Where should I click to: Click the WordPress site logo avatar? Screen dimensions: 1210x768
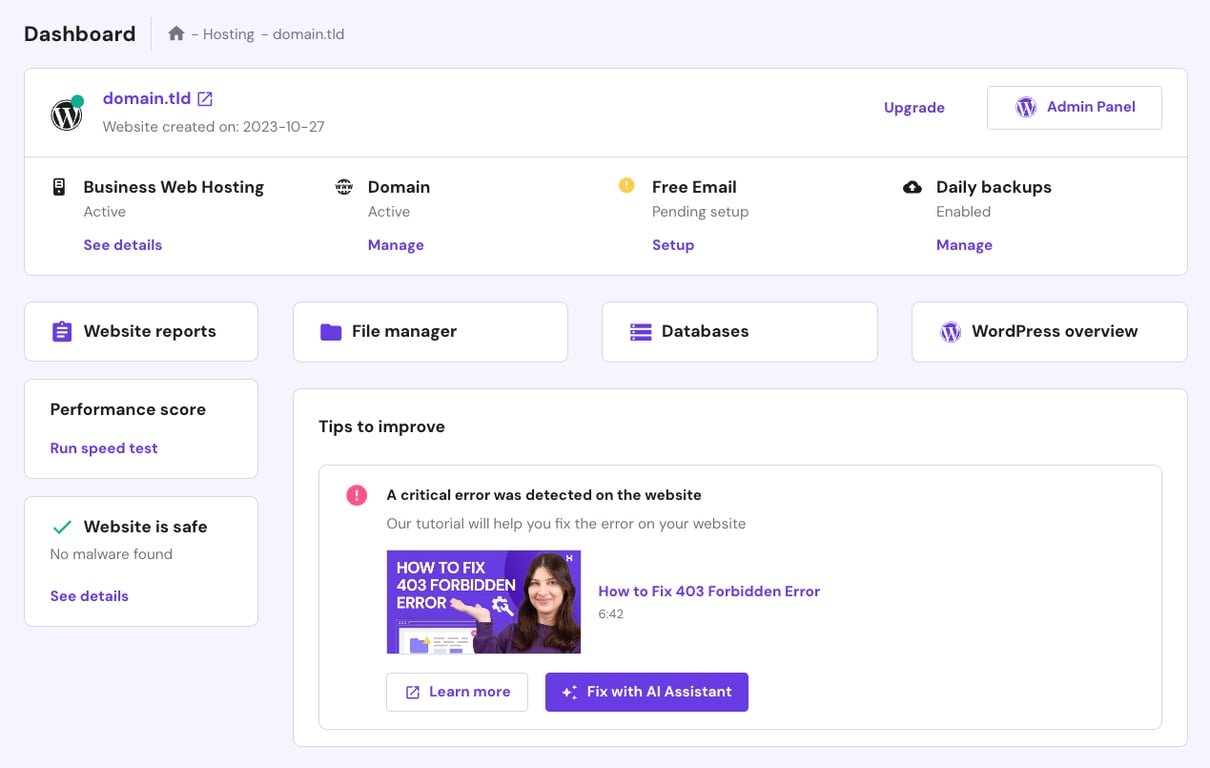click(66, 112)
